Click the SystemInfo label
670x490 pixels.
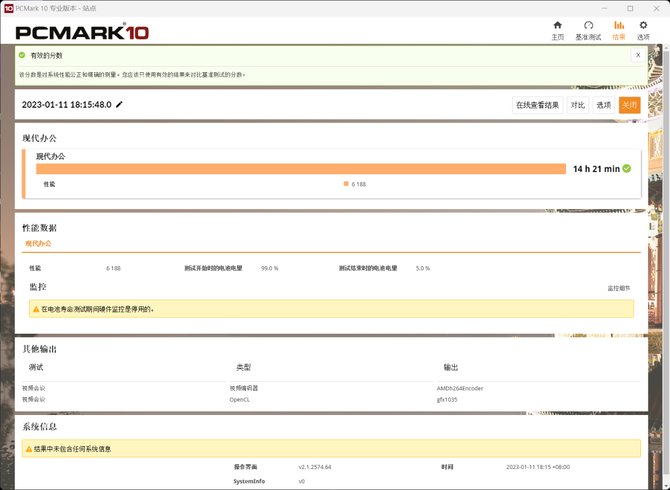[249, 481]
